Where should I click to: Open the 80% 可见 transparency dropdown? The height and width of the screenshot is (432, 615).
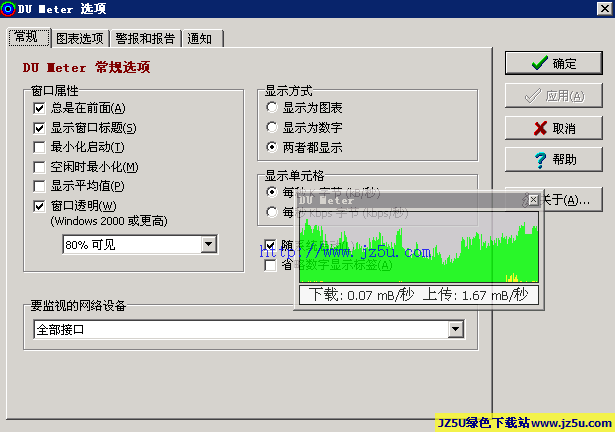pos(209,244)
